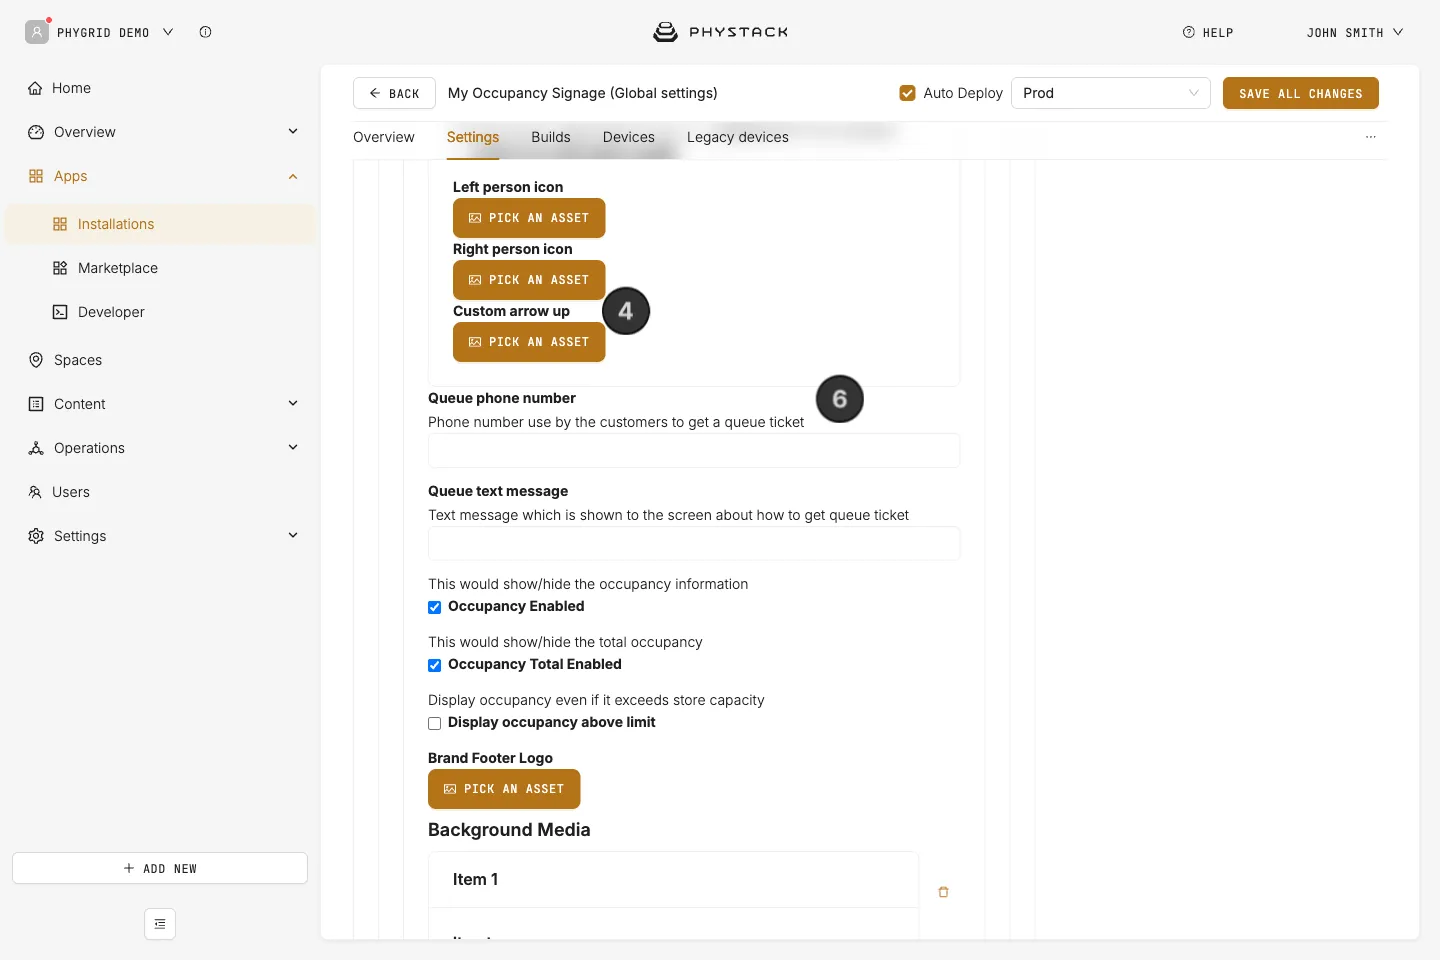Viewport: 1440px width, 960px height.
Task: Click the Phystack logo
Action: pyautogui.click(x=720, y=32)
